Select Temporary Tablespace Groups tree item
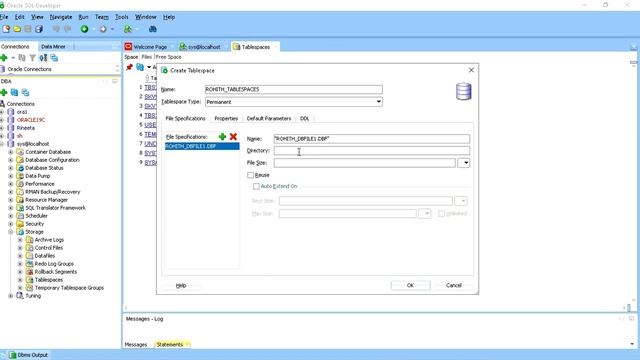The image size is (640, 360). (69, 288)
